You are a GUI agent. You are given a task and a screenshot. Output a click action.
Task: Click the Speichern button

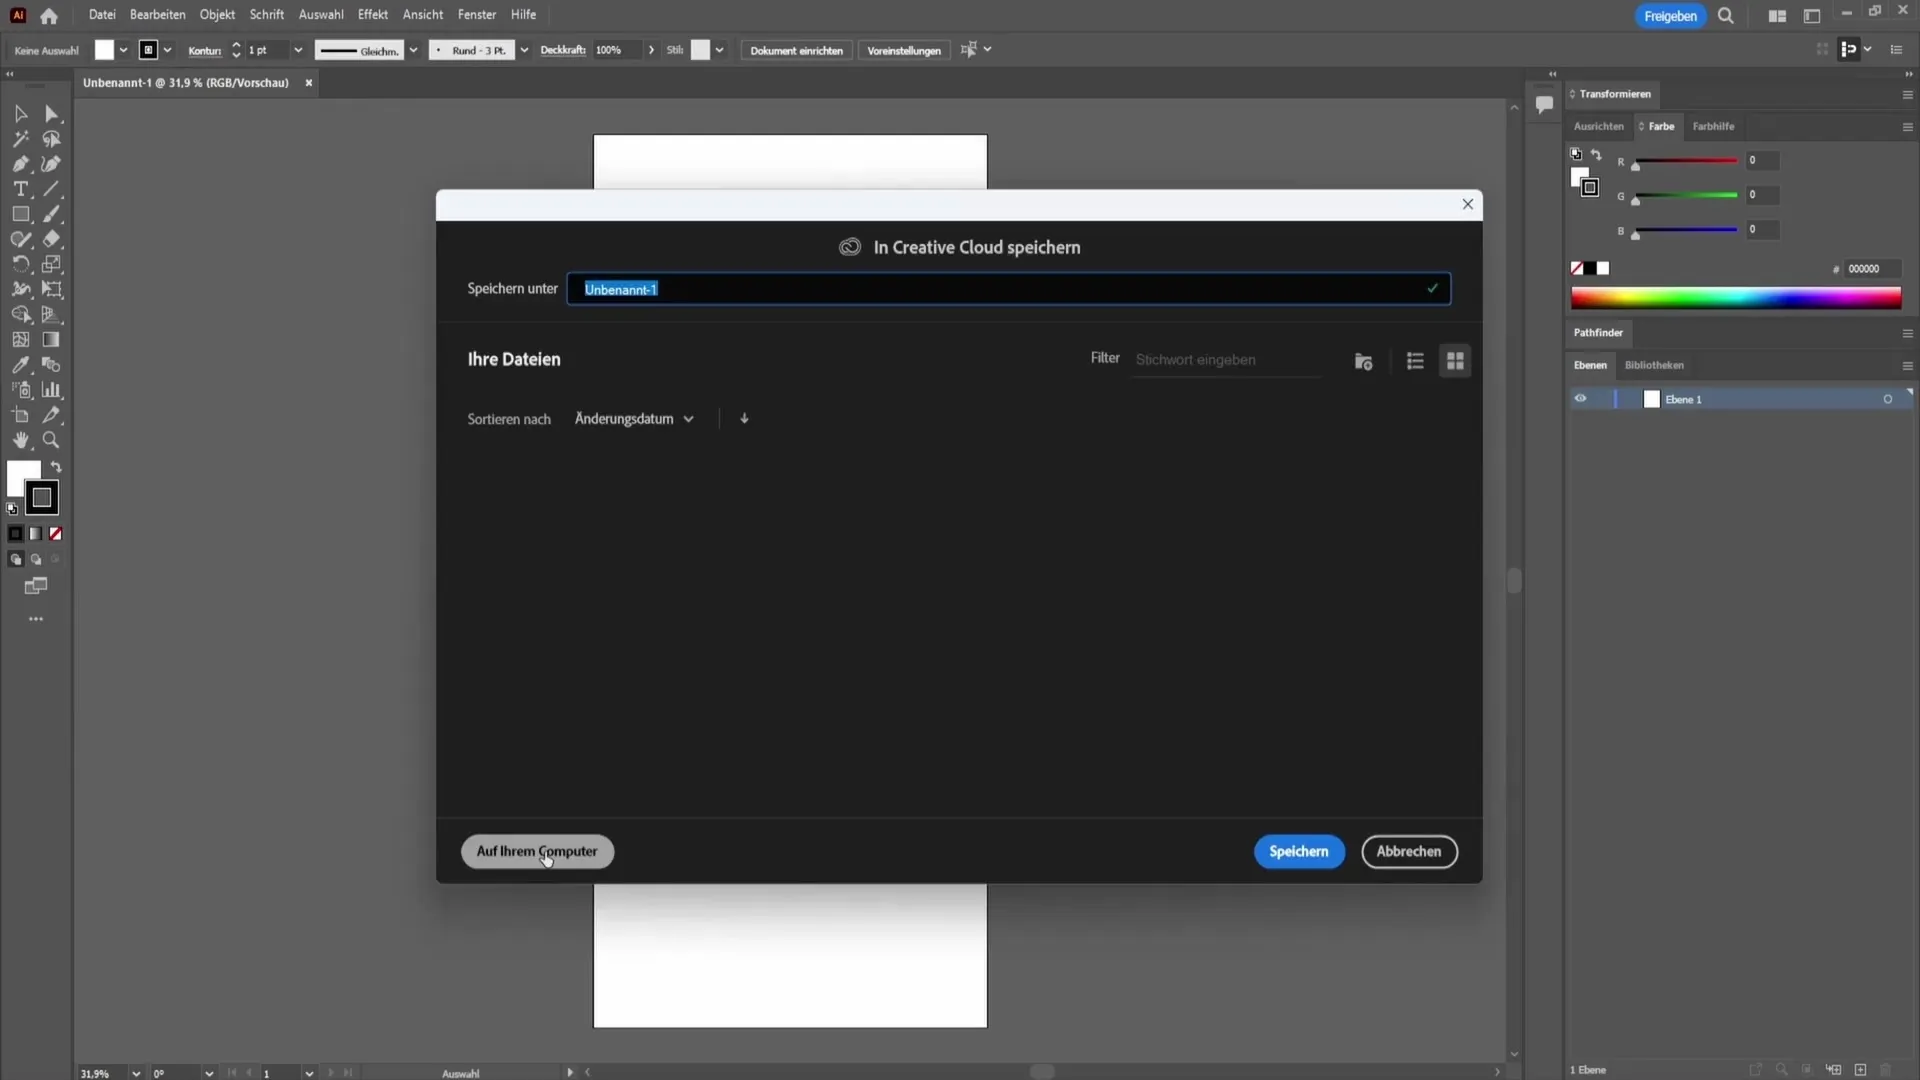[x=1299, y=852]
